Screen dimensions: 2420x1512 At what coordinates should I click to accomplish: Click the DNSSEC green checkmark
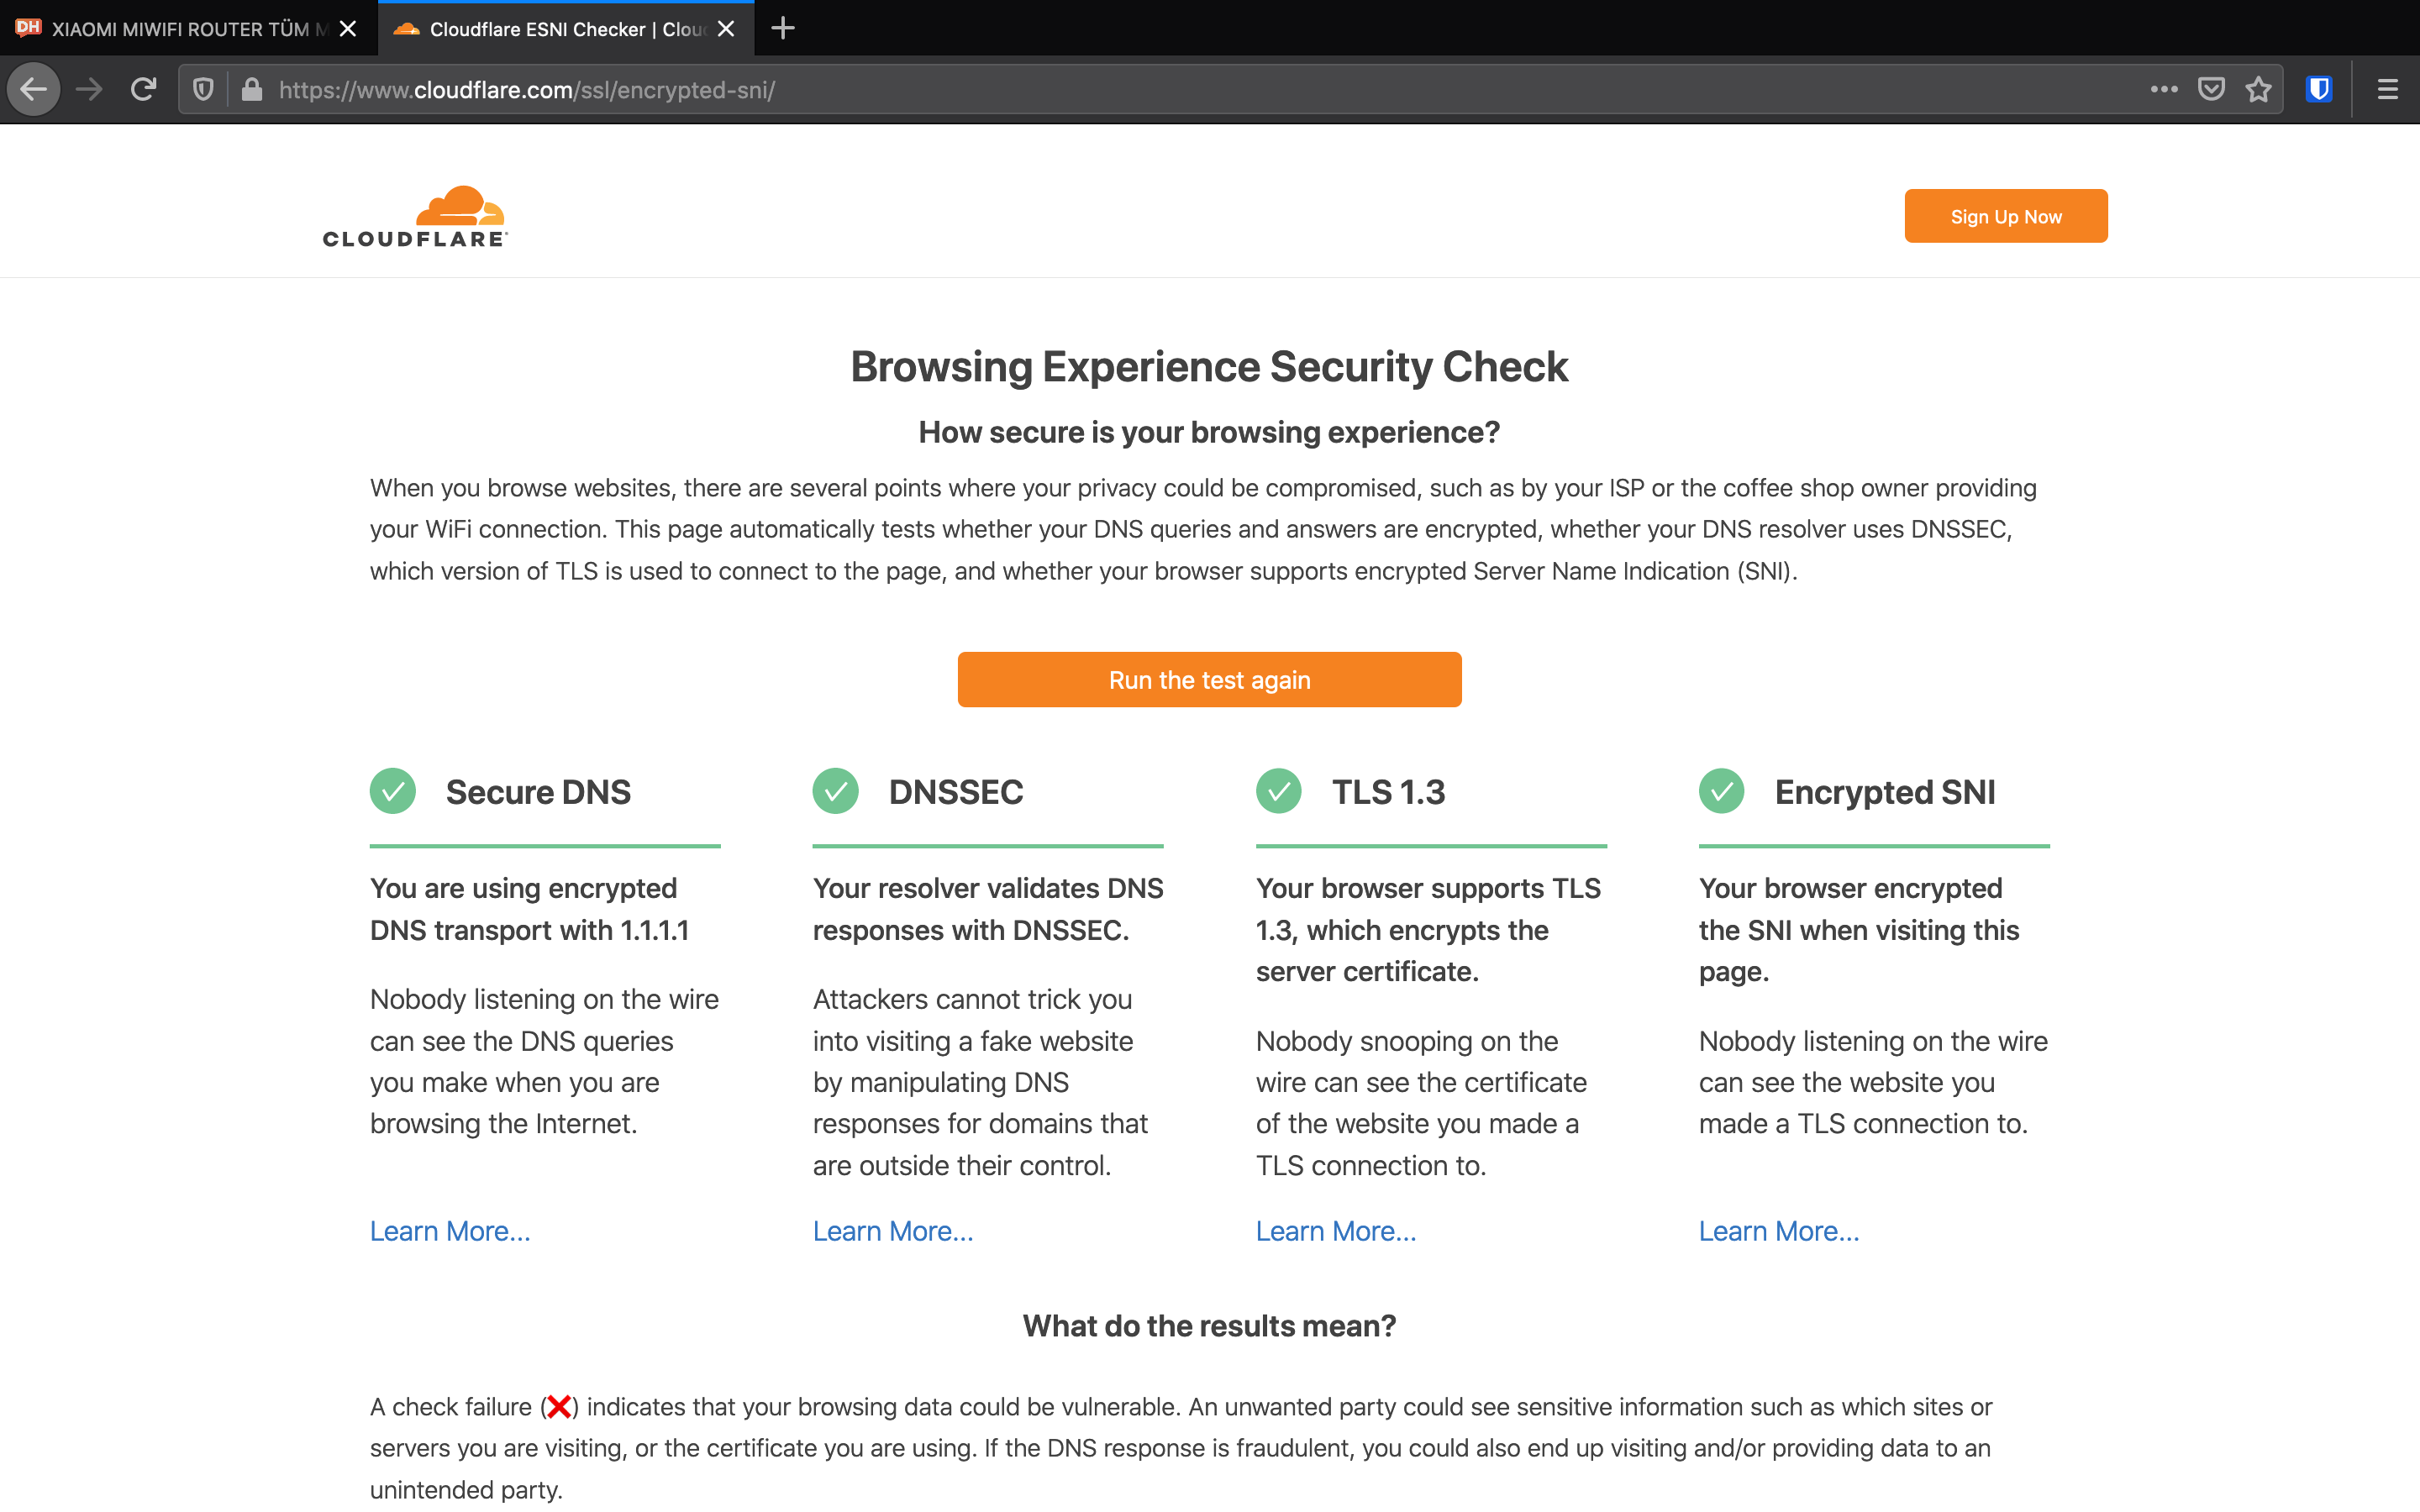(x=836, y=791)
